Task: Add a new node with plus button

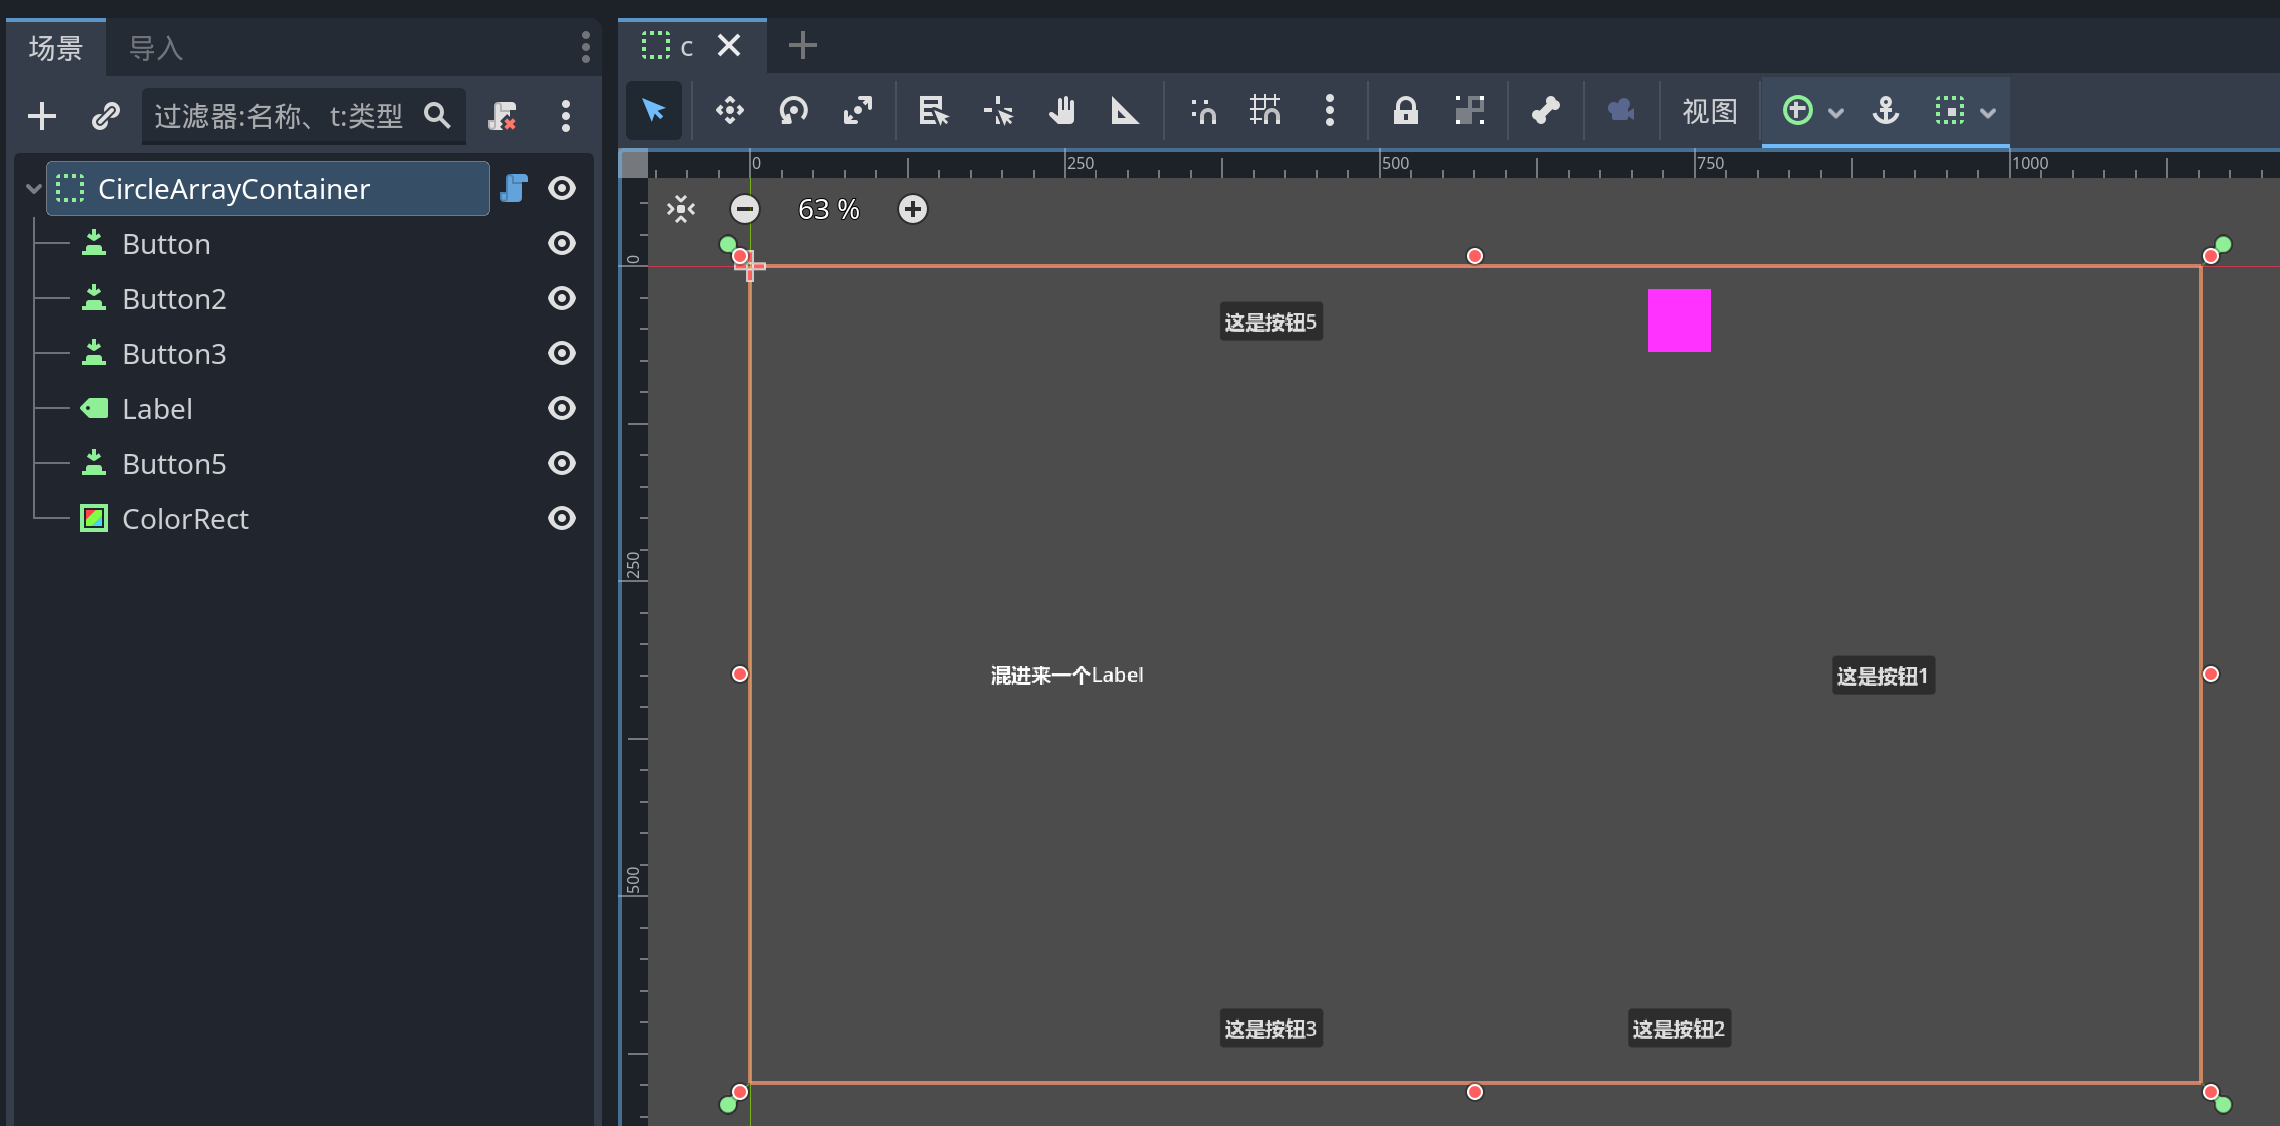Action: point(42,116)
